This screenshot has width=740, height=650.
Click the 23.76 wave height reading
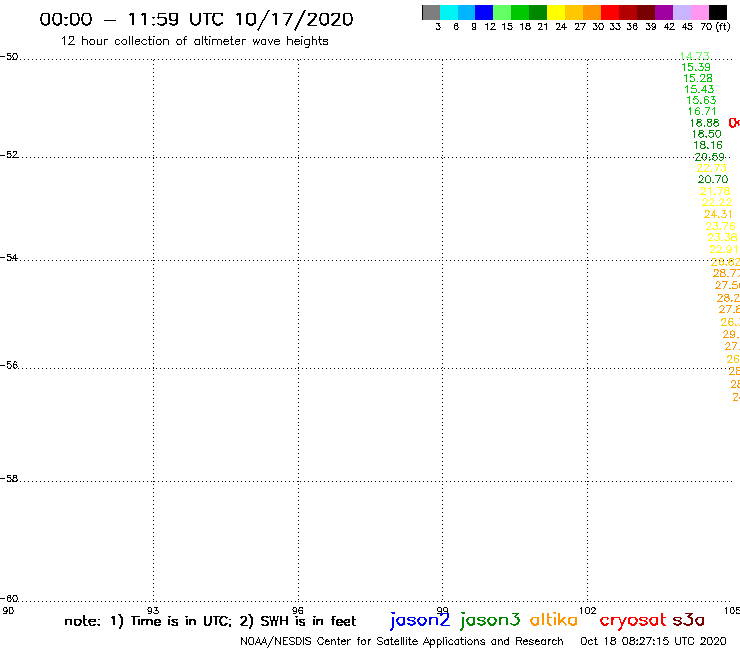[720, 226]
